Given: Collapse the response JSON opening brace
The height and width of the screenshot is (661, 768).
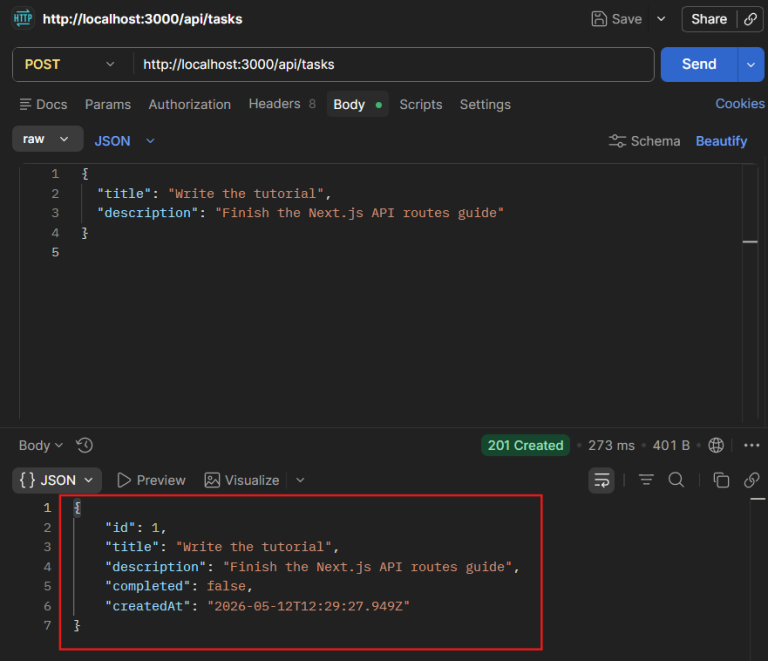Looking at the screenshot, I should (77, 508).
